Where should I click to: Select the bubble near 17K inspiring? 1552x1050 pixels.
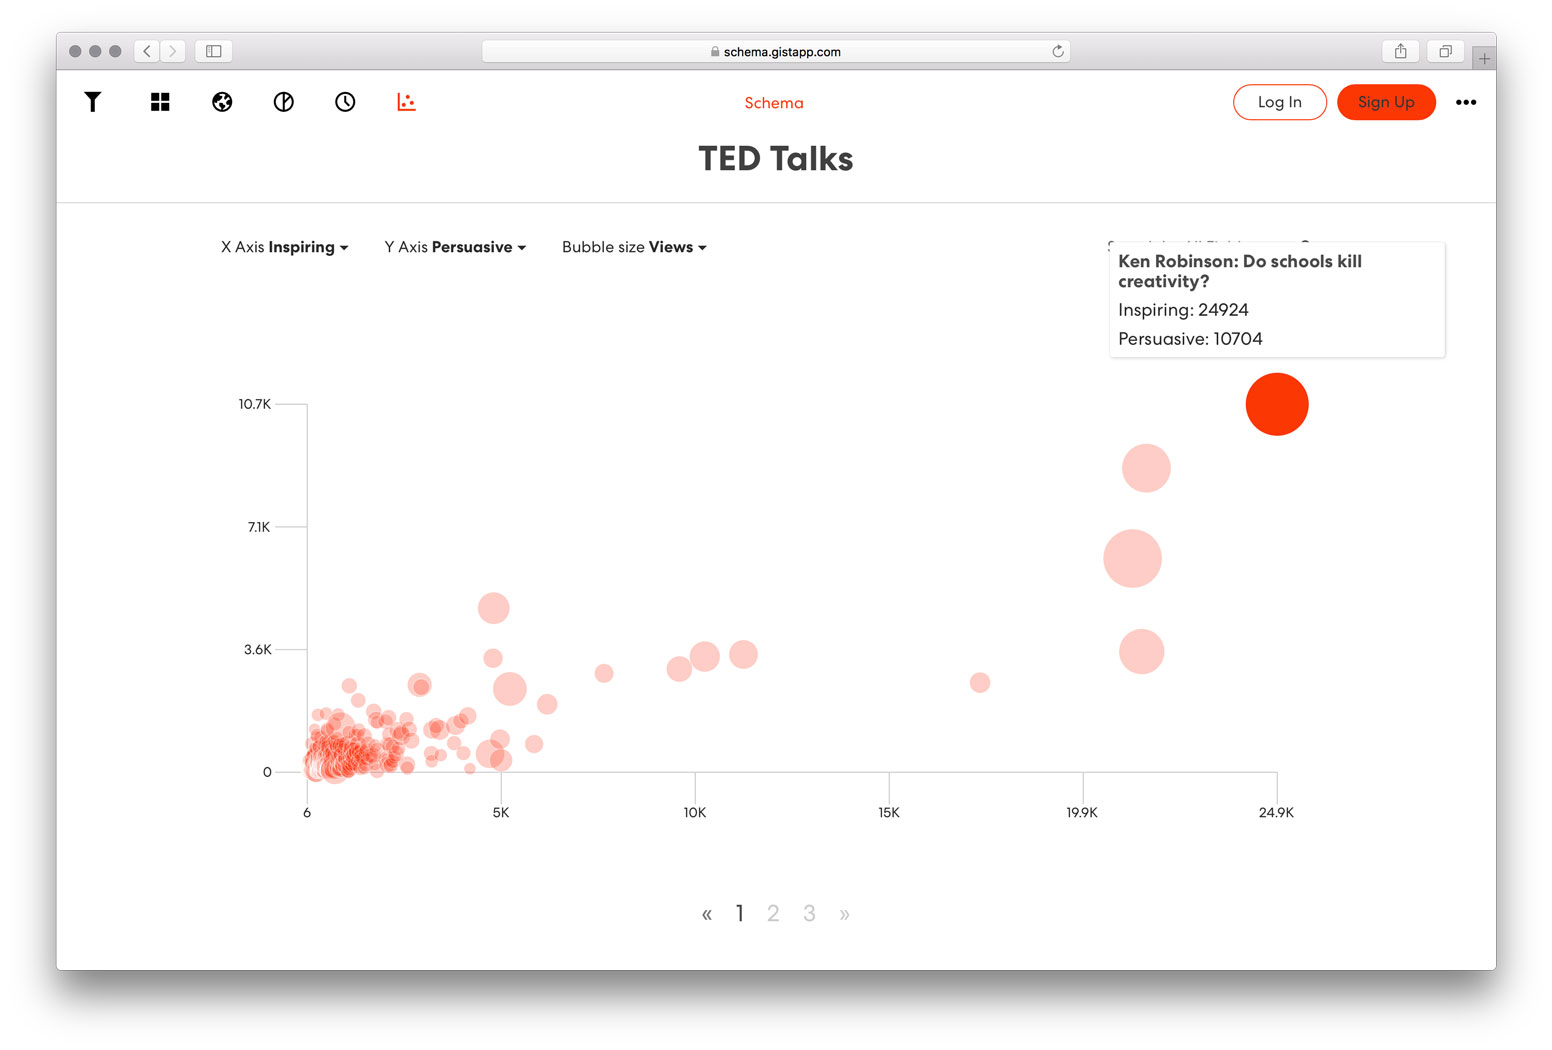coord(980,682)
